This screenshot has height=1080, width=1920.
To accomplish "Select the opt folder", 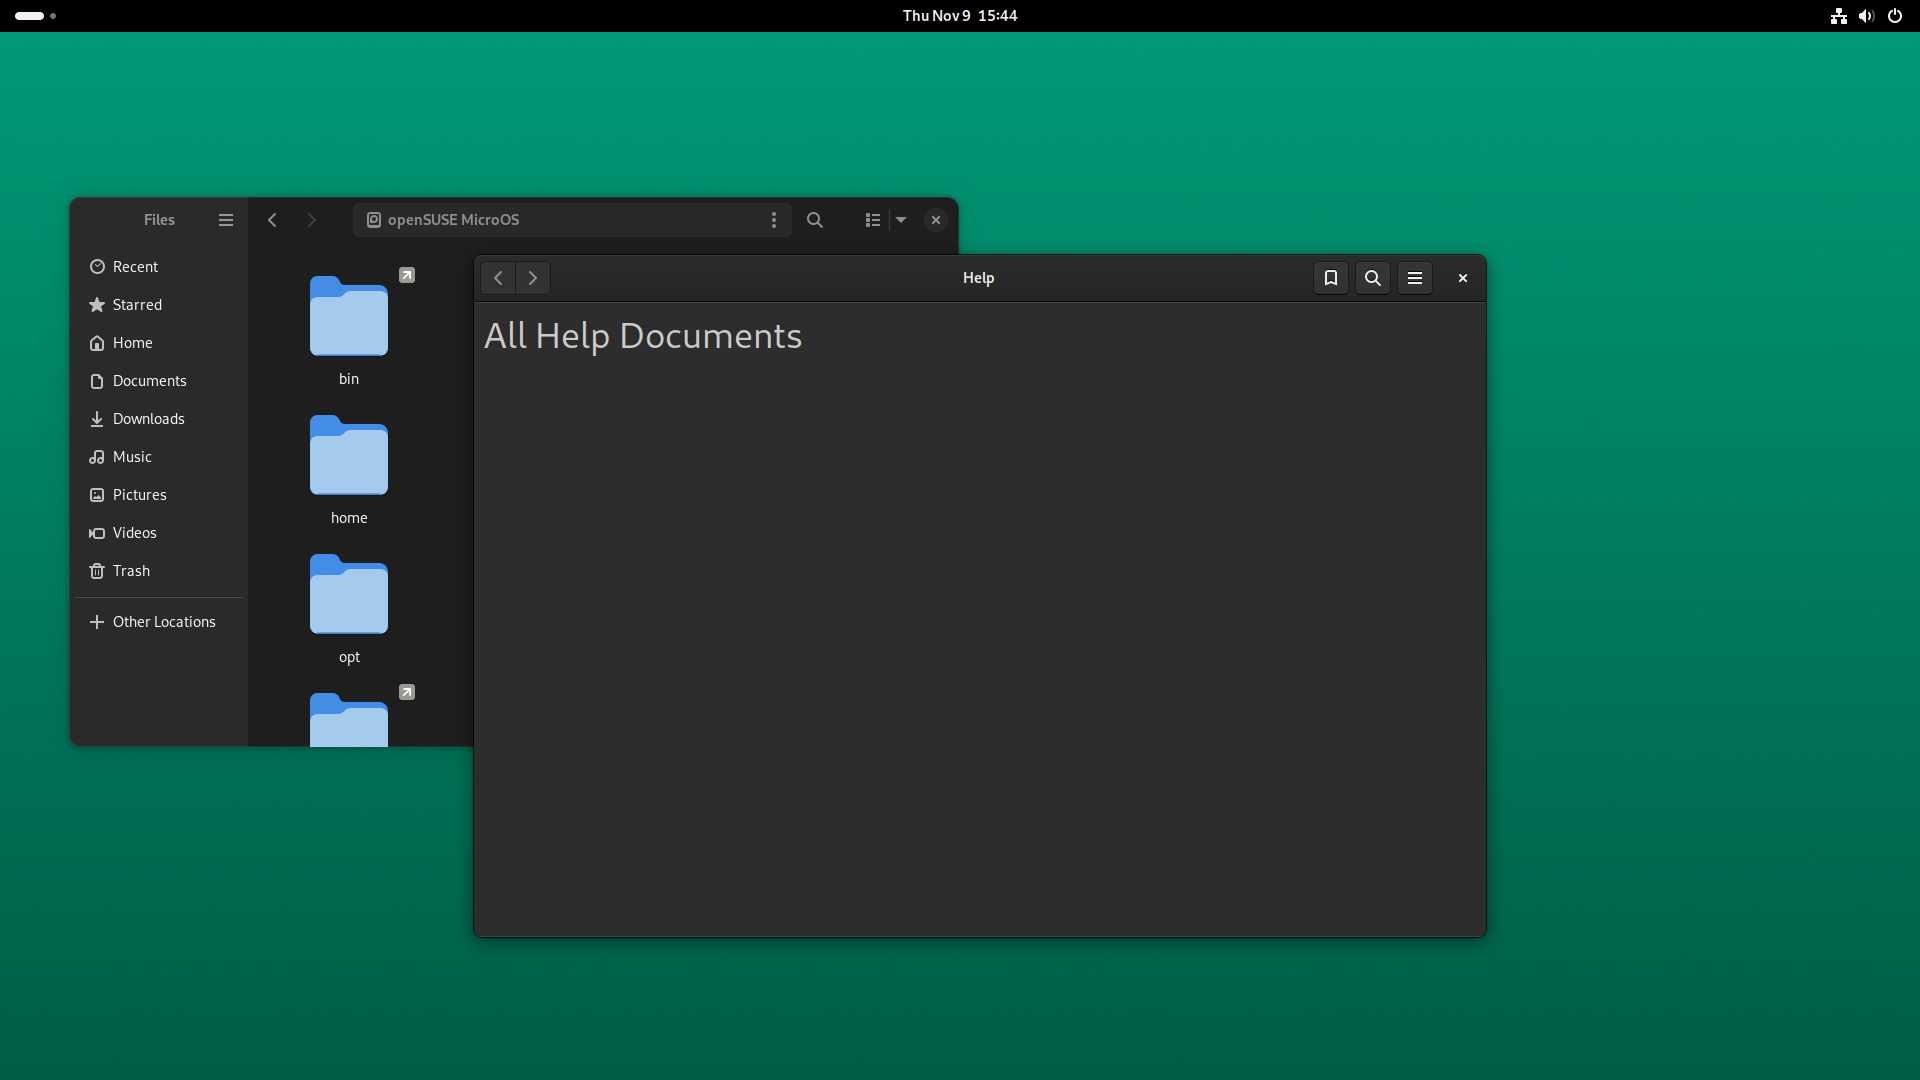I will (x=349, y=608).
